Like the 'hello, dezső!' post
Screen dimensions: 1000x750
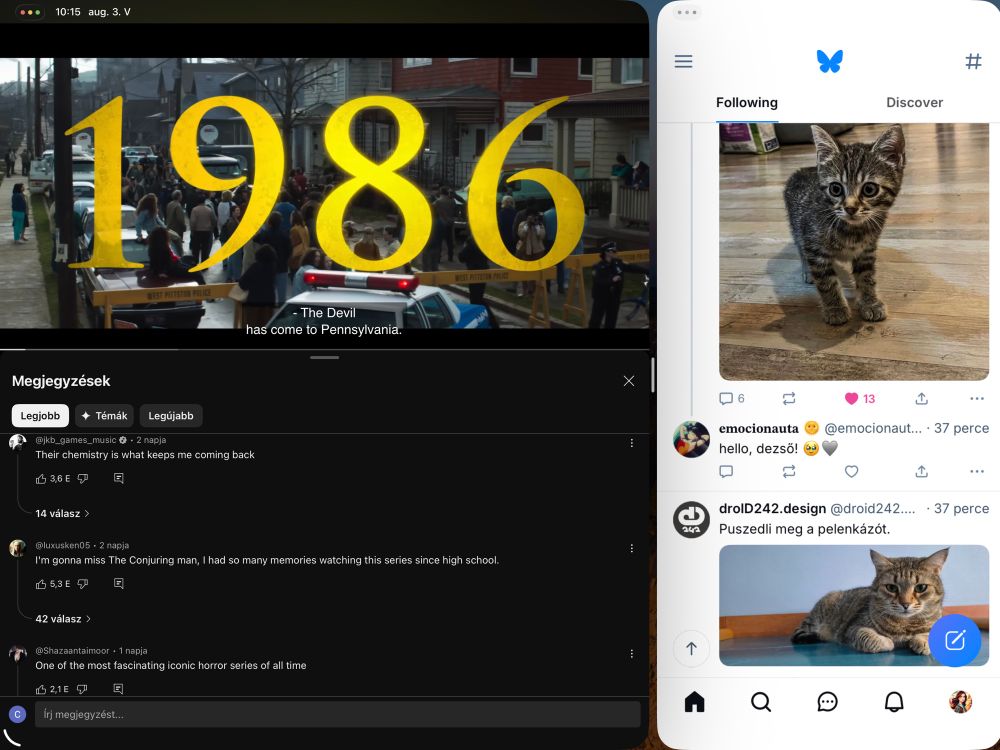[x=851, y=471]
